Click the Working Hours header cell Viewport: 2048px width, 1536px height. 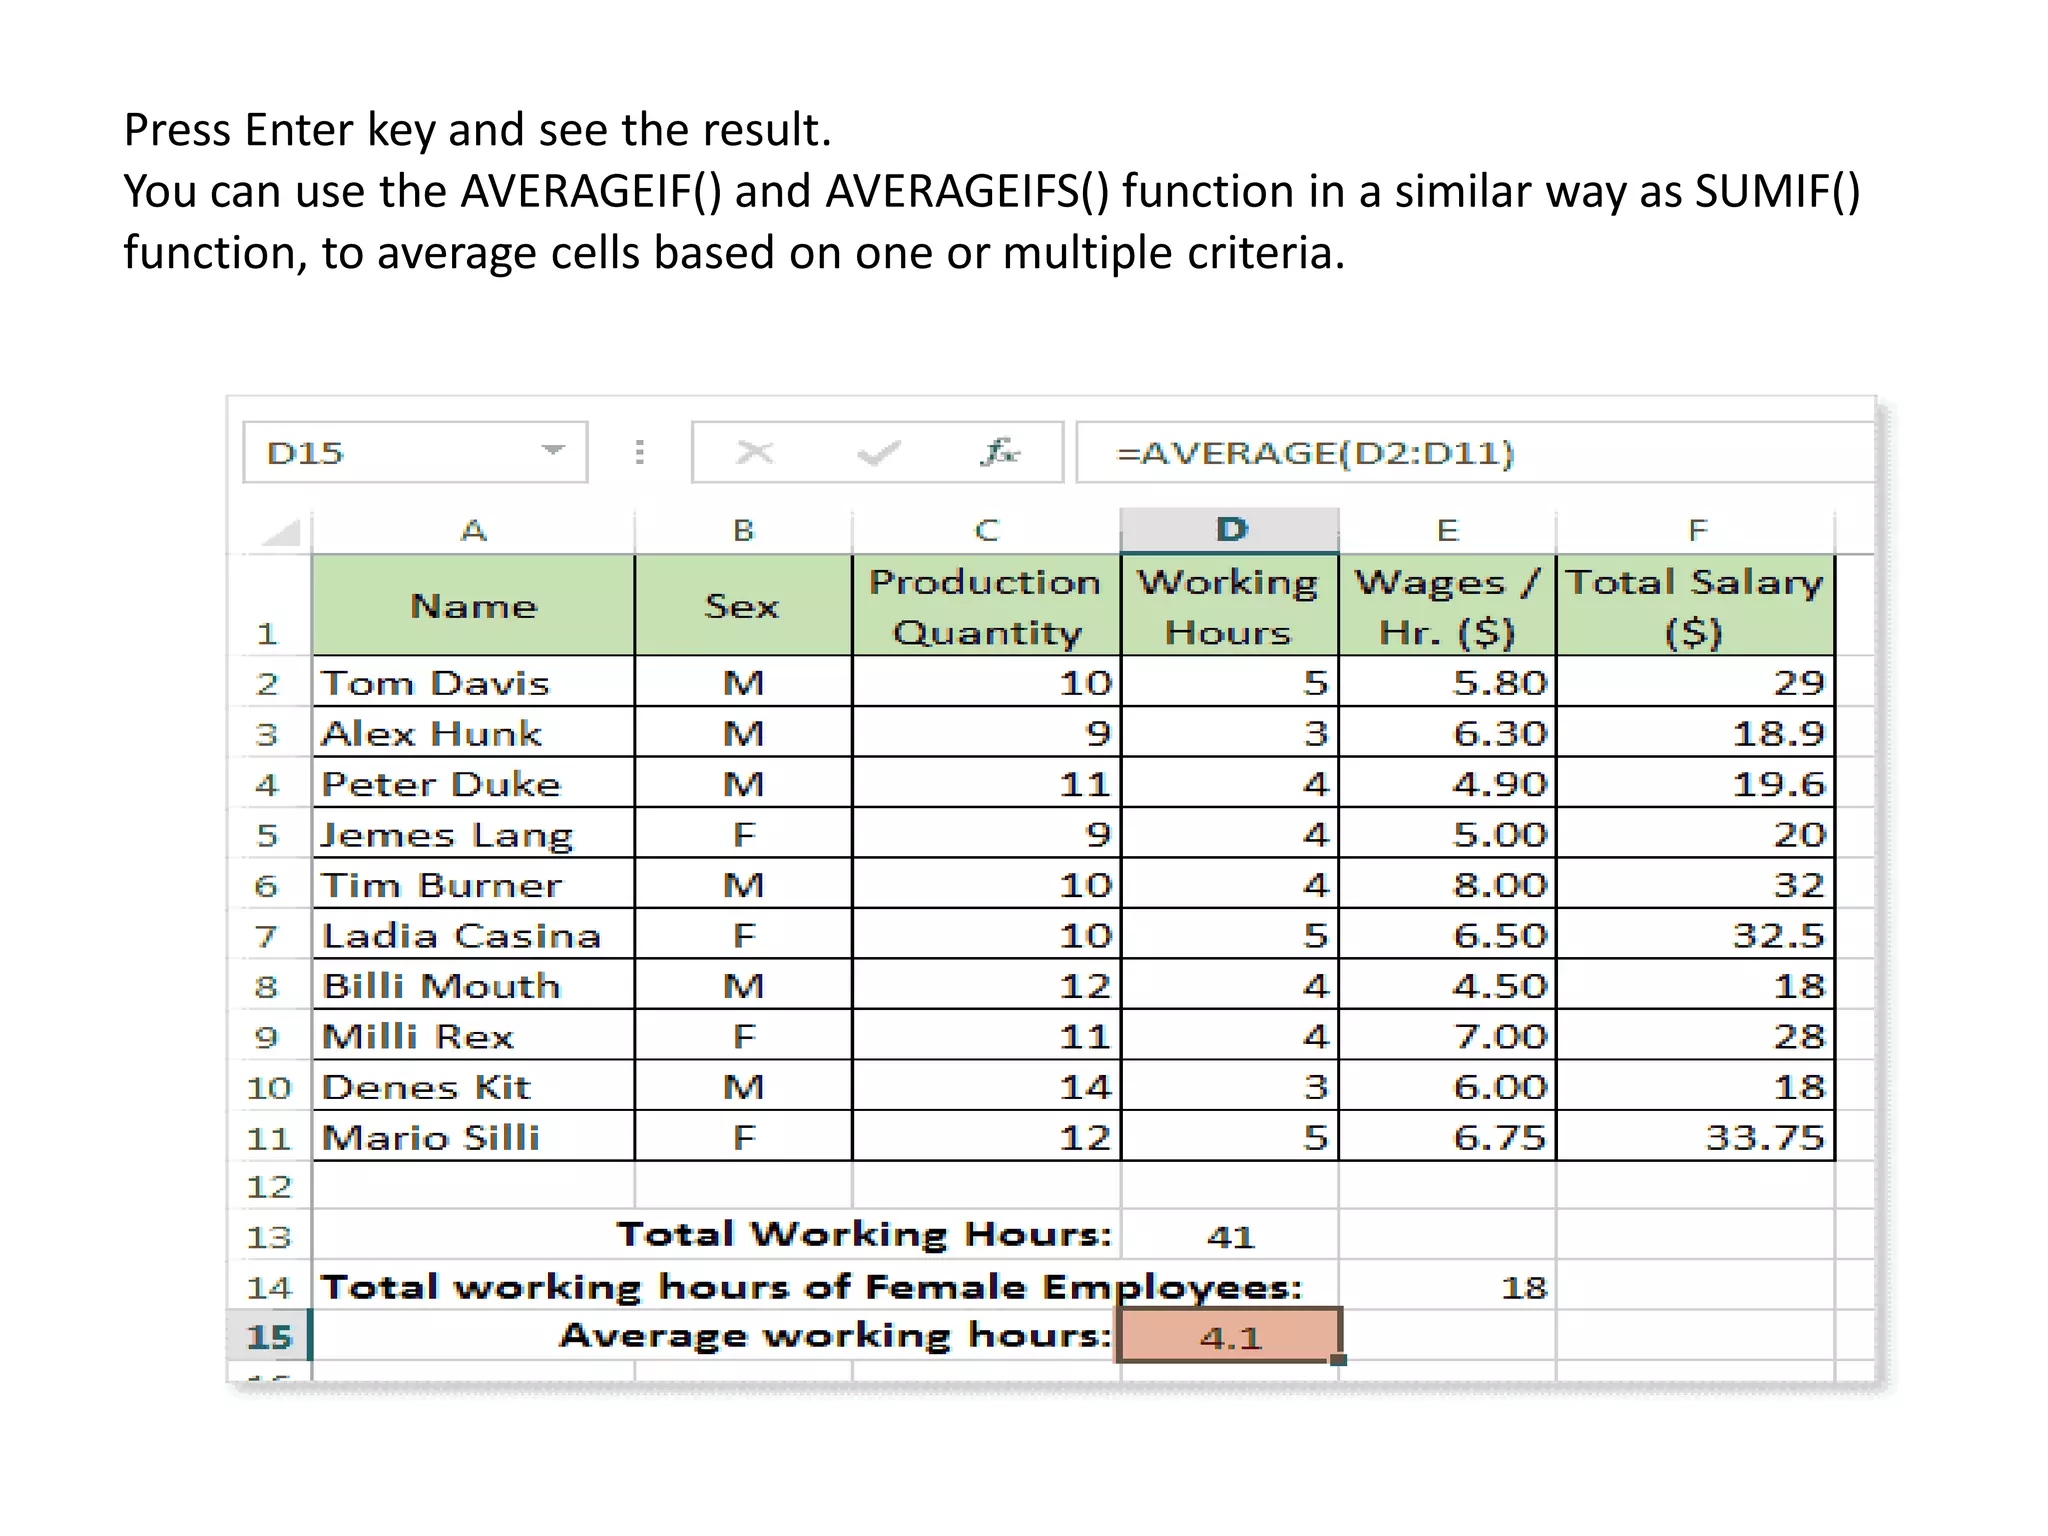(x=1230, y=606)
